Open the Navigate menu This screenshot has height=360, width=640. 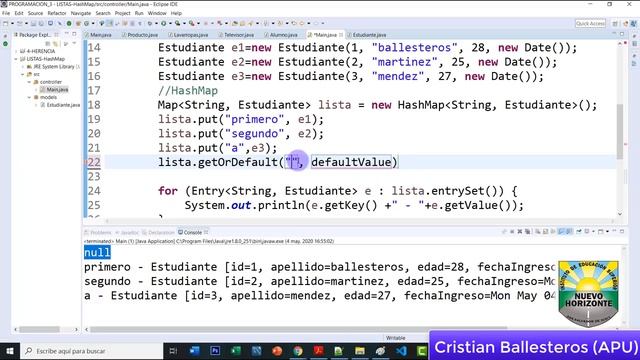coord(81,13)
